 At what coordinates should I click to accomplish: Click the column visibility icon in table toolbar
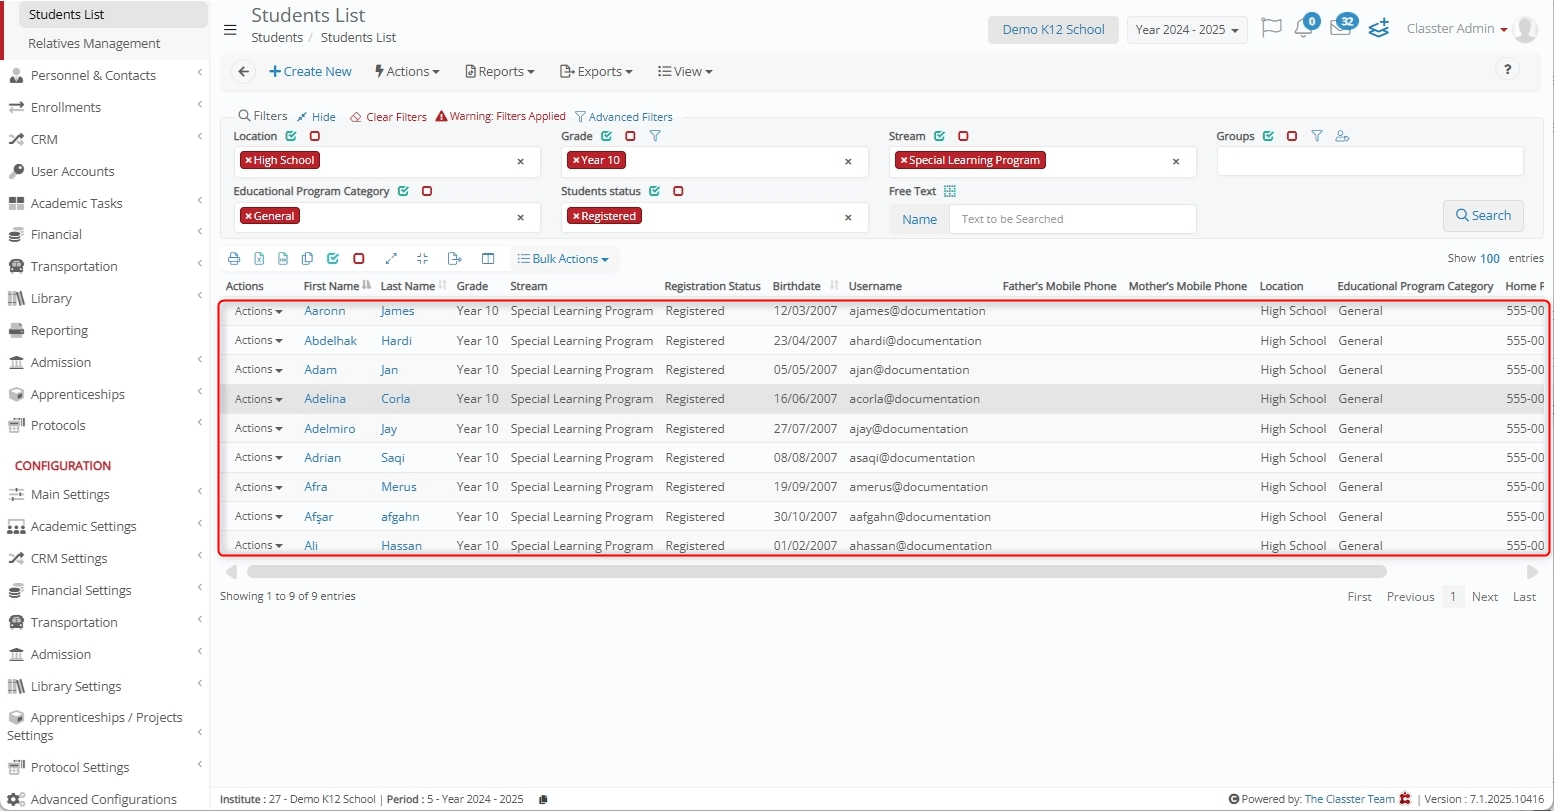click(x=488, y=259)
